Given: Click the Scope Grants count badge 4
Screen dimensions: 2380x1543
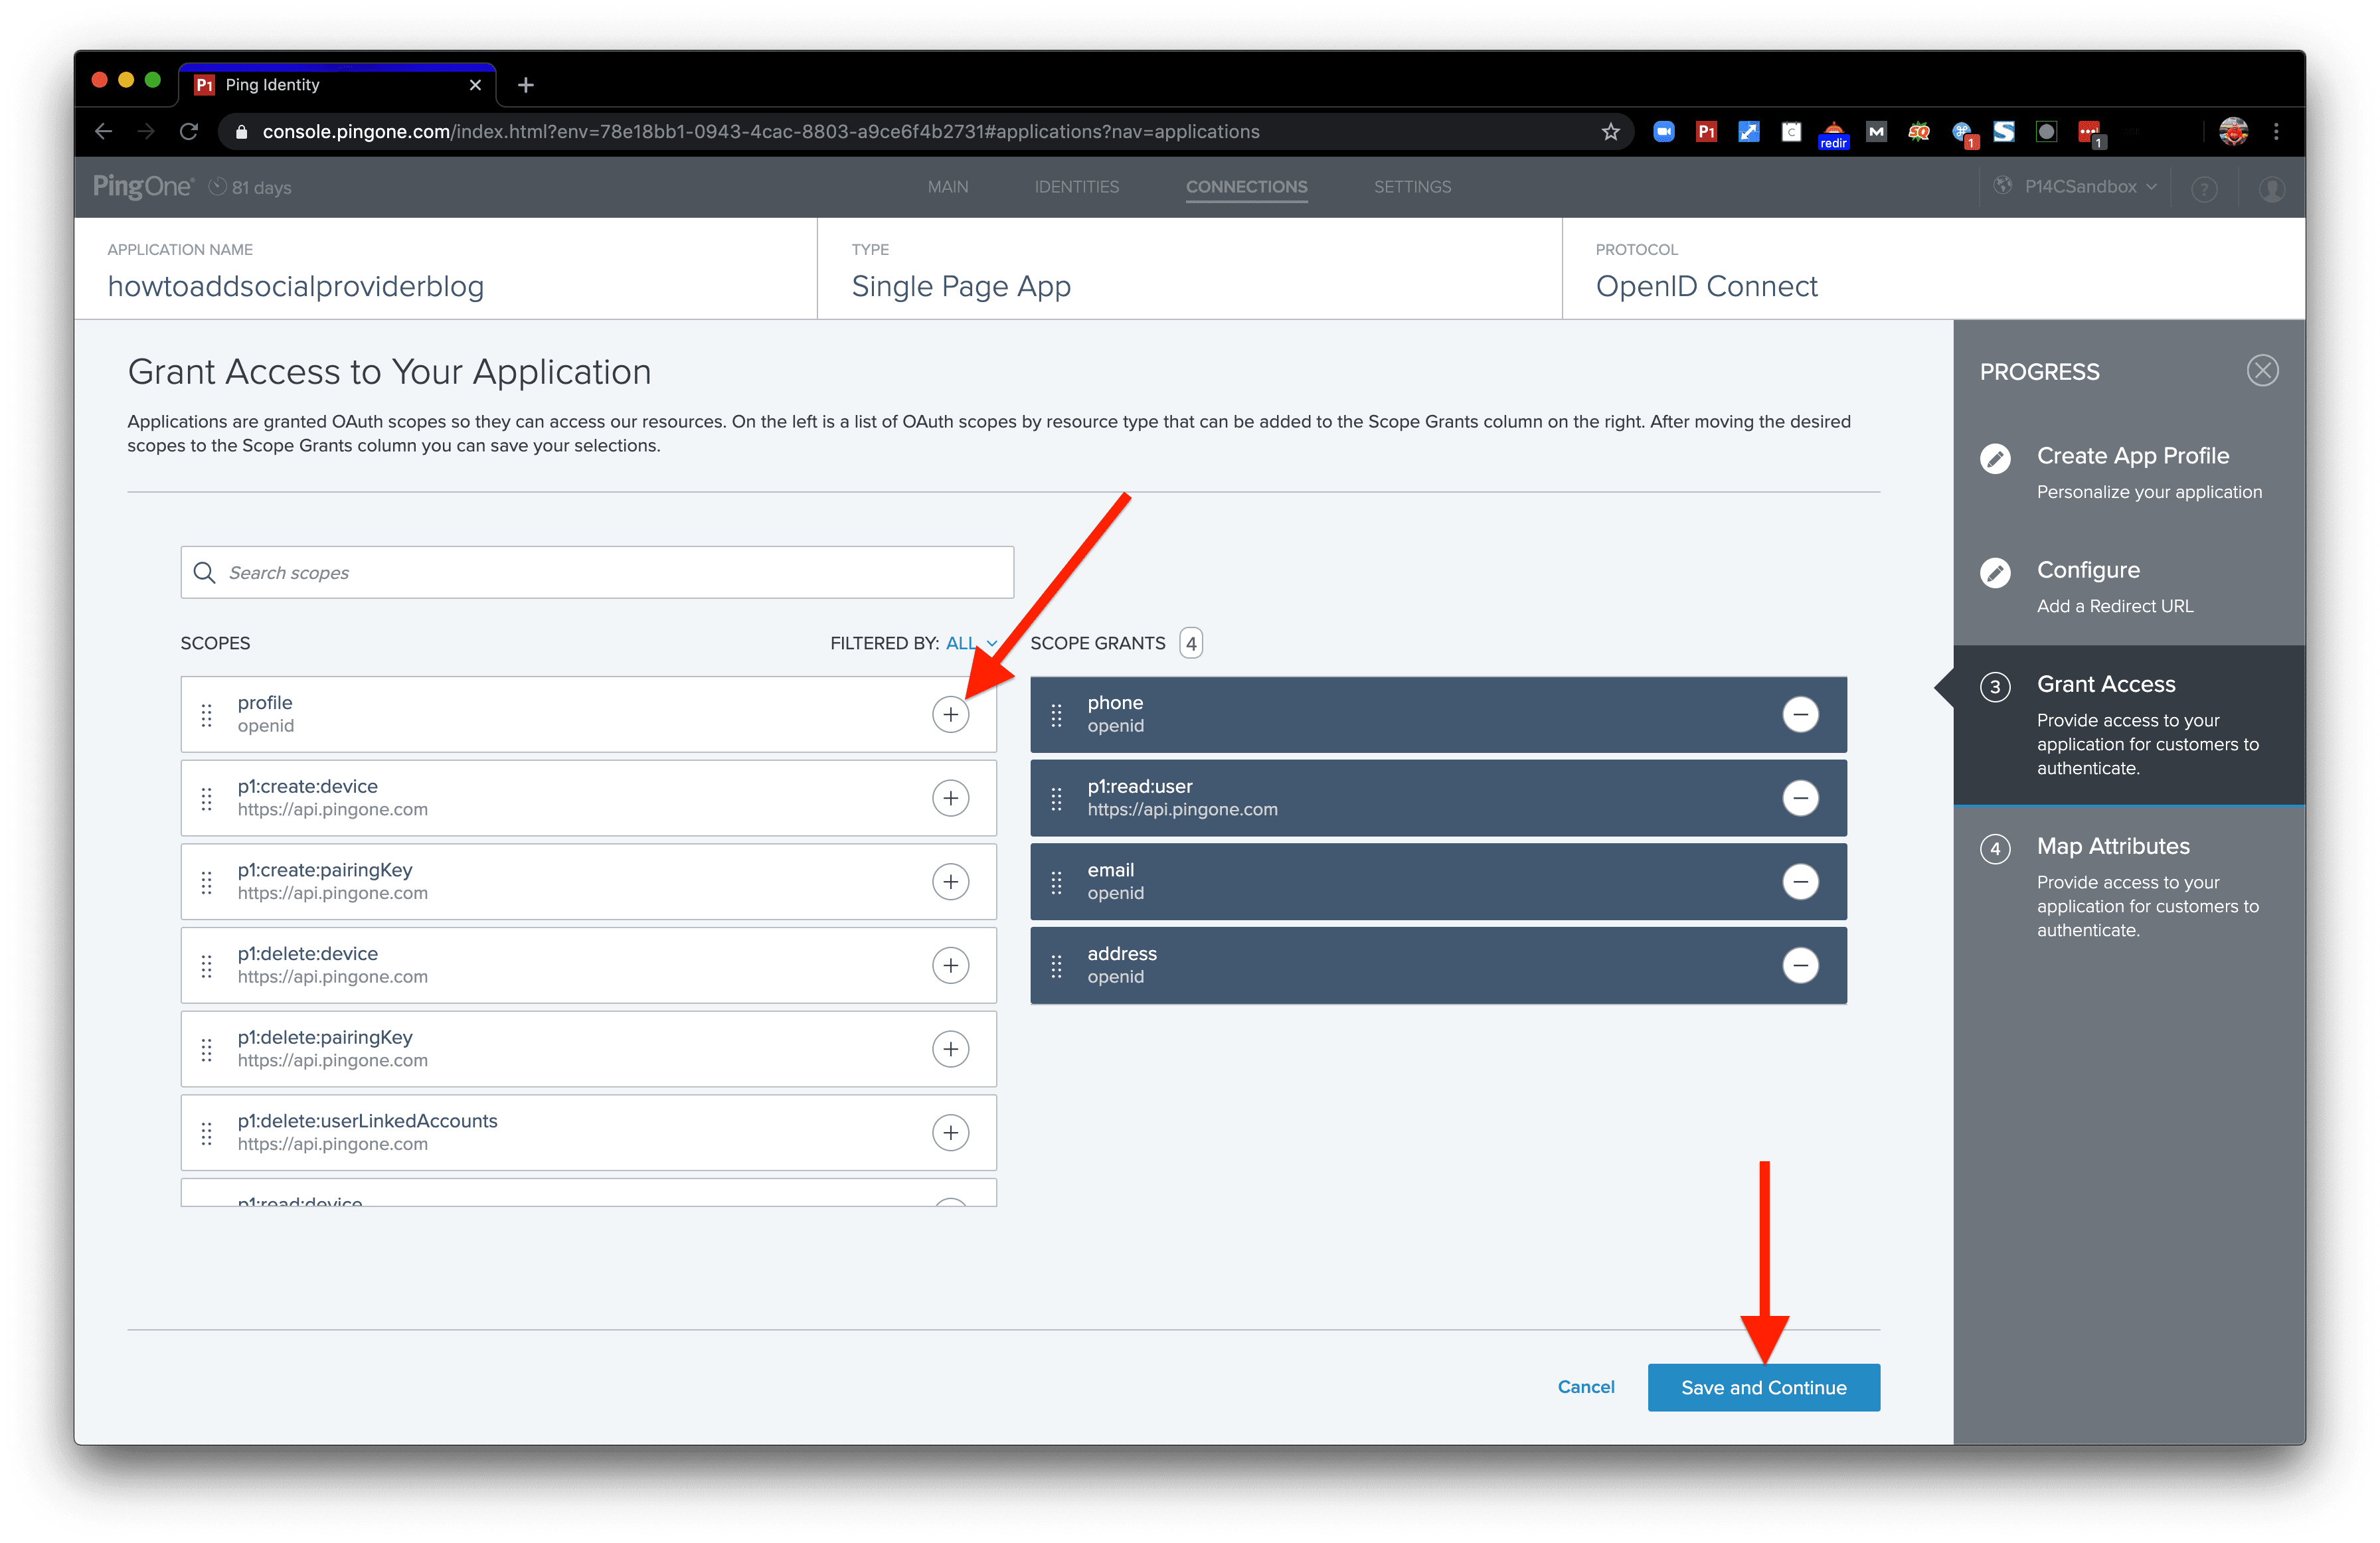Looking at the screenshot, I should coord(1190,643).
